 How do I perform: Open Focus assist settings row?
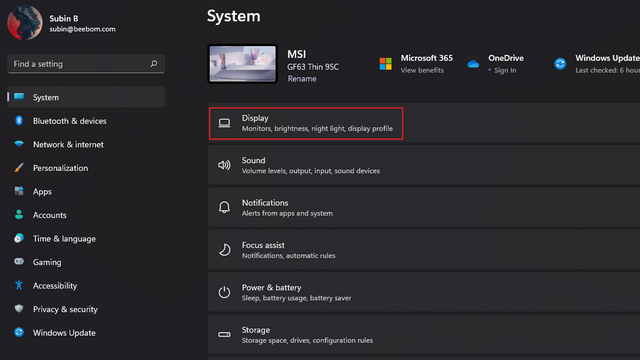point(424,250)
